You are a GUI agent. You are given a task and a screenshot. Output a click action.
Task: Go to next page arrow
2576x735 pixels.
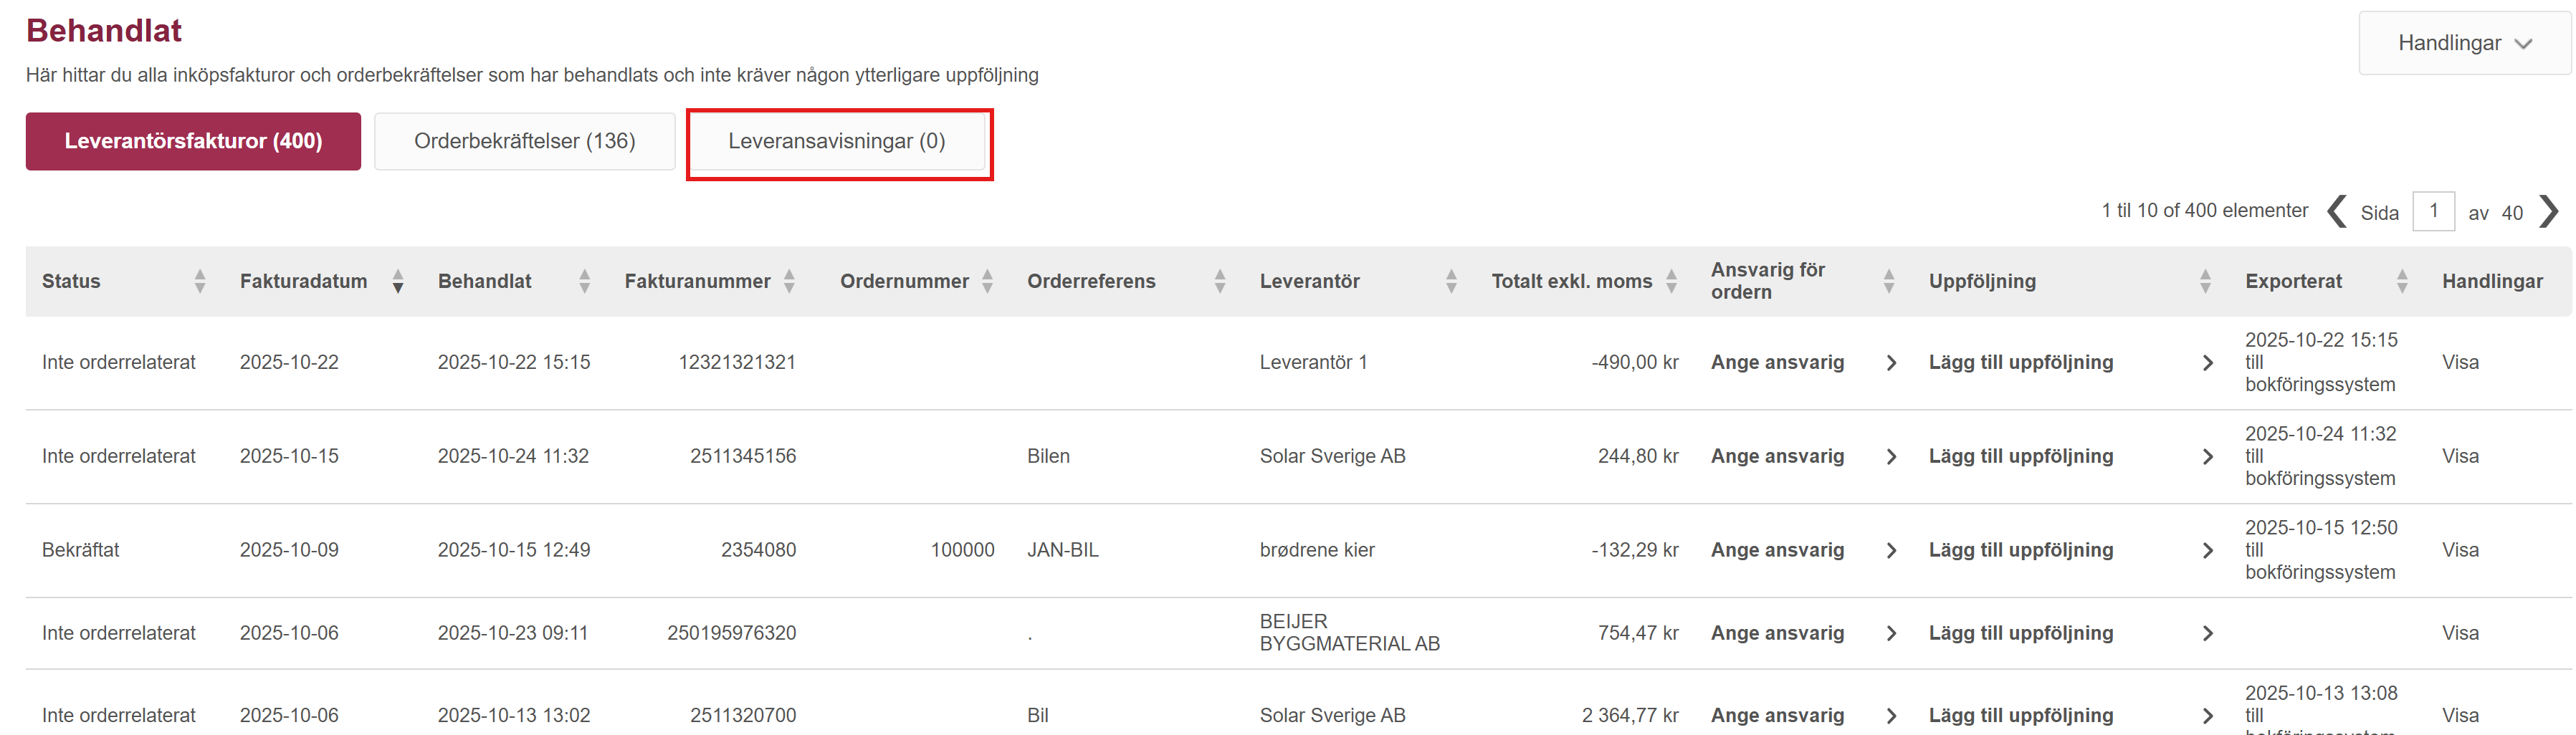pos(2549,212)
